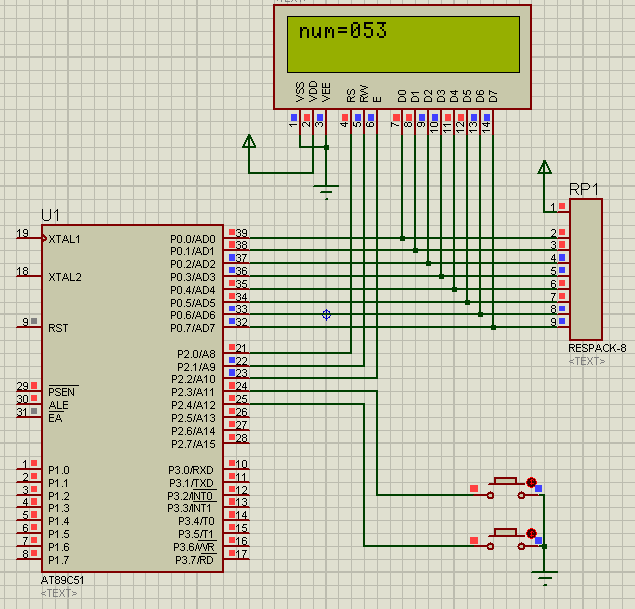
Task: Toggle the lower push button's red latch dot
Action: pos(531,533)
